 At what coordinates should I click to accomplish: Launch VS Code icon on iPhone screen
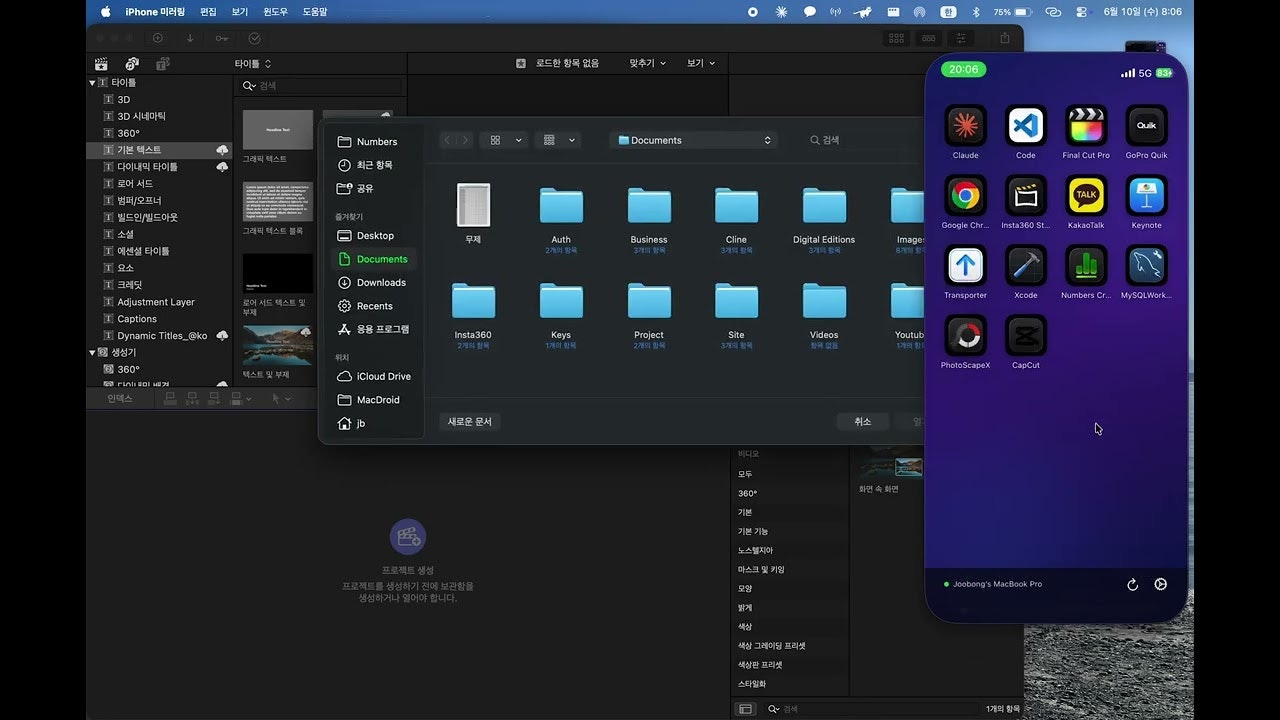pos(1025,126)
